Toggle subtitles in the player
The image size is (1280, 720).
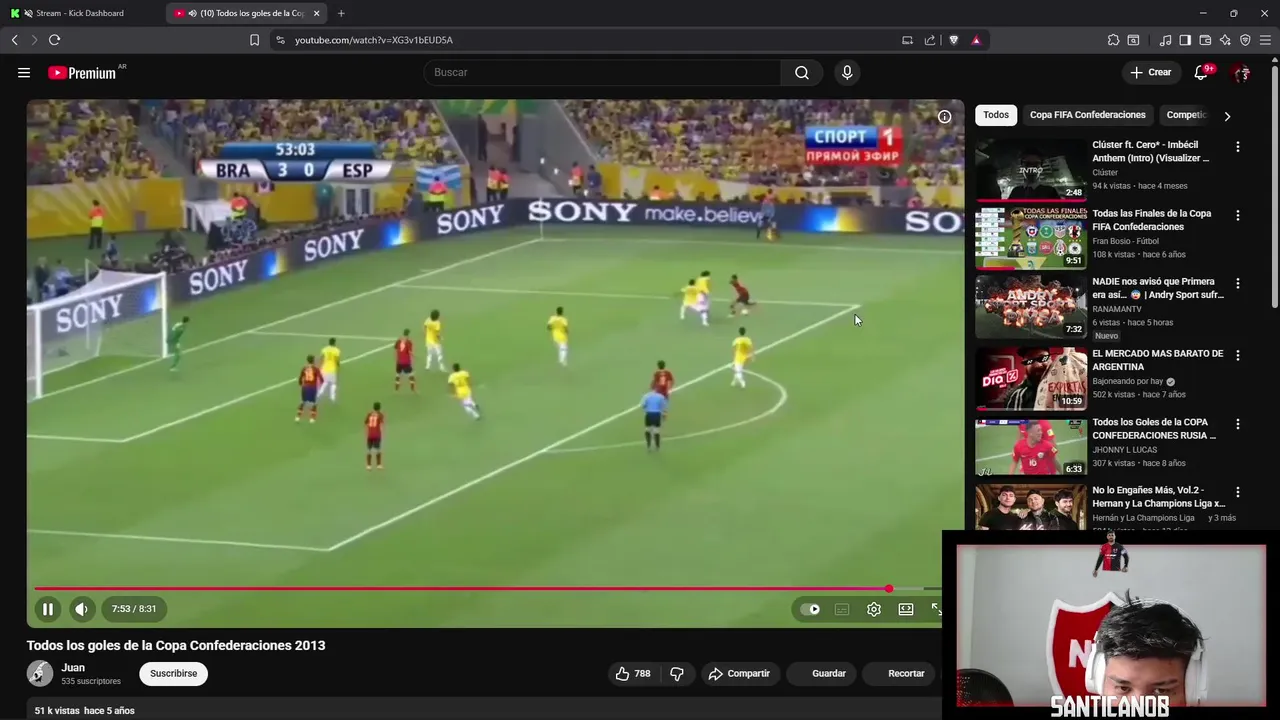click(842, 609)
